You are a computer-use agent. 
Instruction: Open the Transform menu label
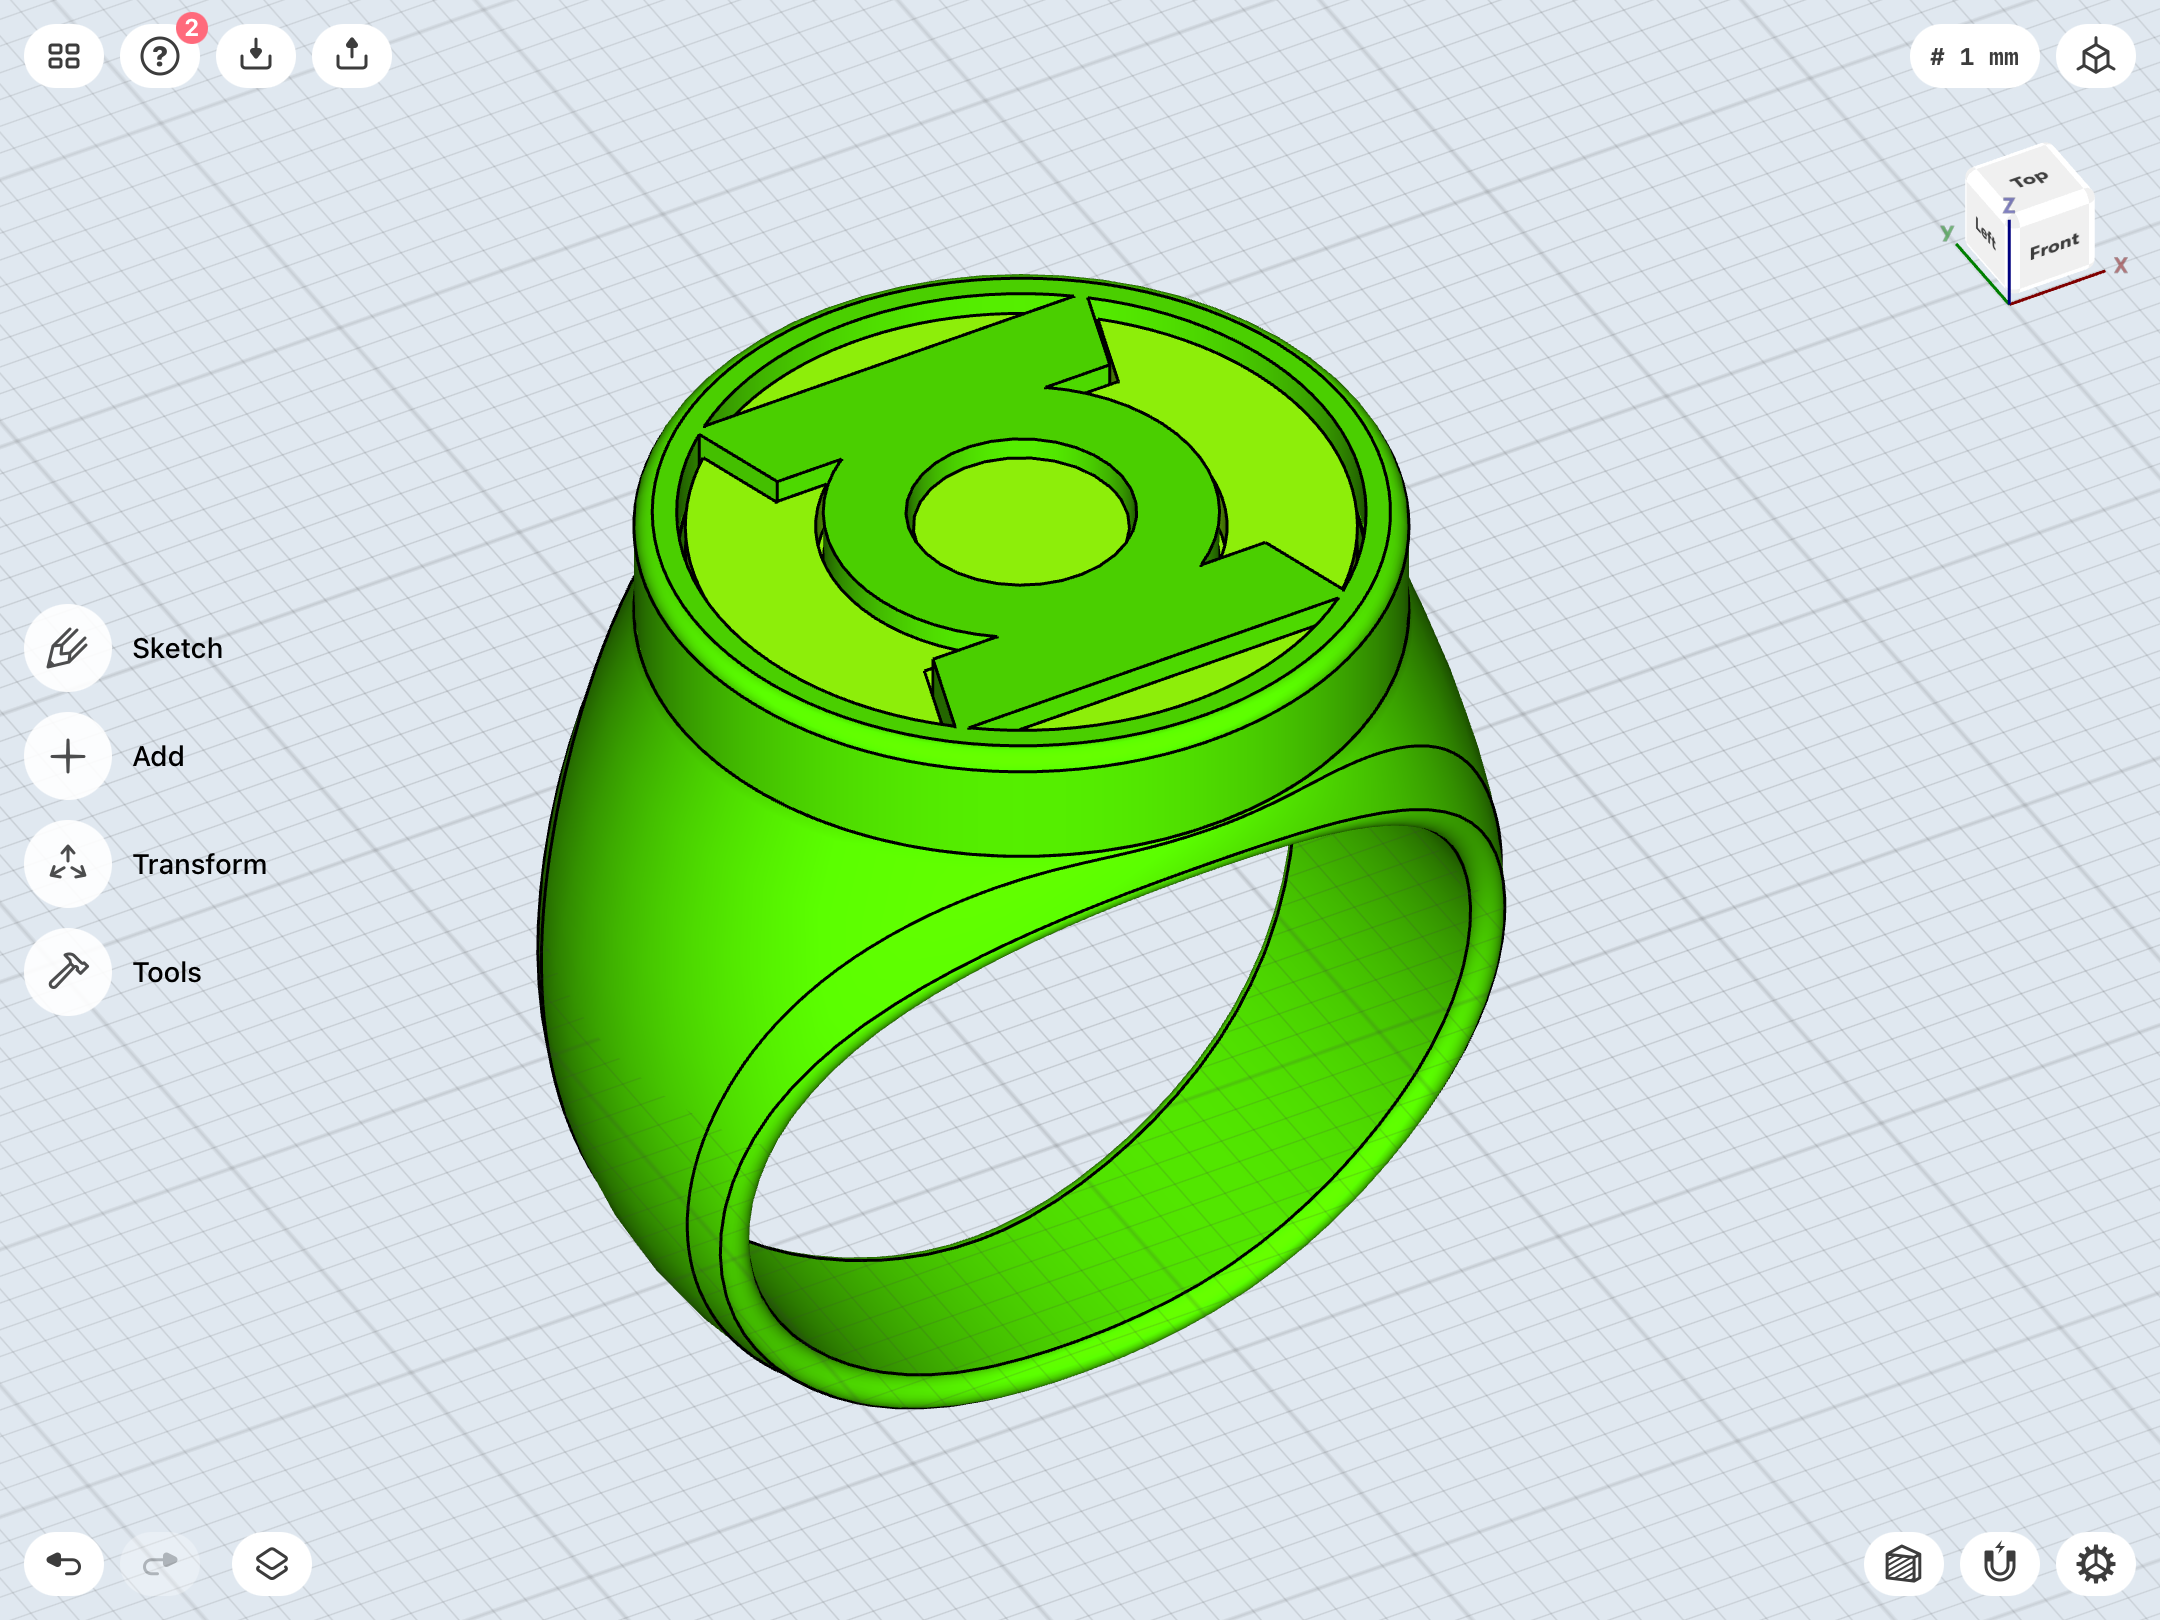point(199,864)
